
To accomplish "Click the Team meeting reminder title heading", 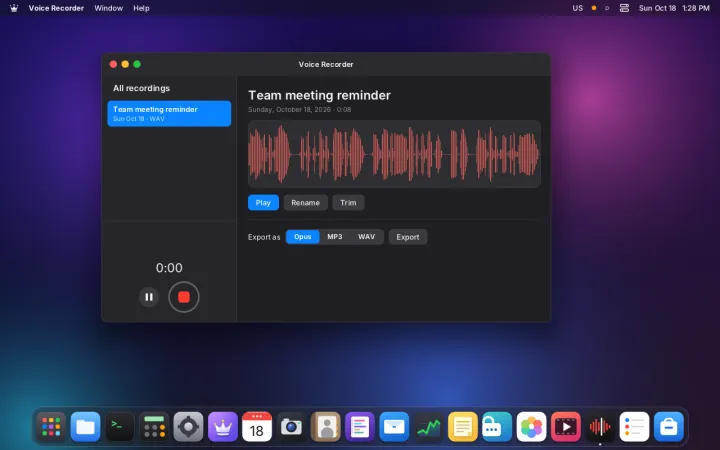I will (319, 95).
